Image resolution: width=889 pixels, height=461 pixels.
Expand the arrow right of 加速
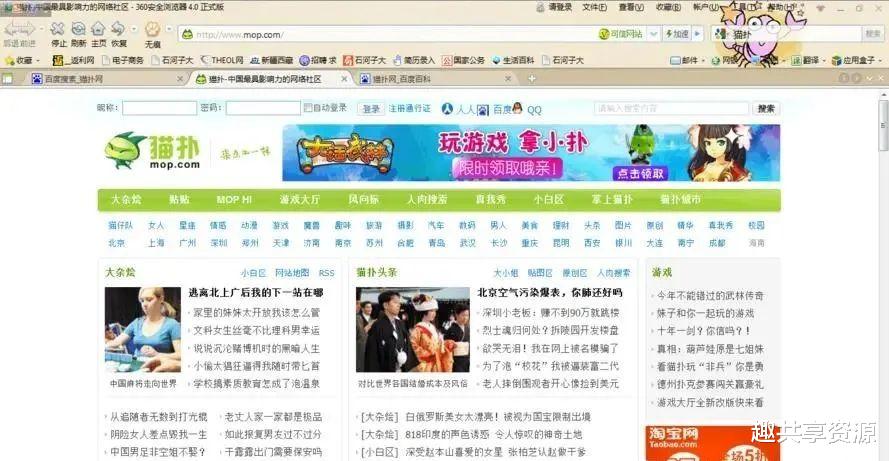click(697, 34)
